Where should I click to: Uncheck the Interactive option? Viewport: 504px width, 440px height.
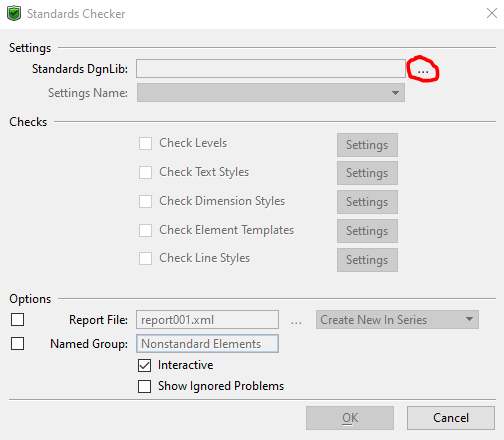click(144, 365)
